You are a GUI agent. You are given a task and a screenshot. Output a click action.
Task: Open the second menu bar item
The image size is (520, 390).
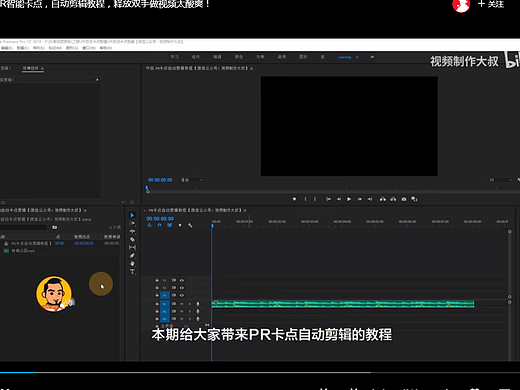point(22,48)
